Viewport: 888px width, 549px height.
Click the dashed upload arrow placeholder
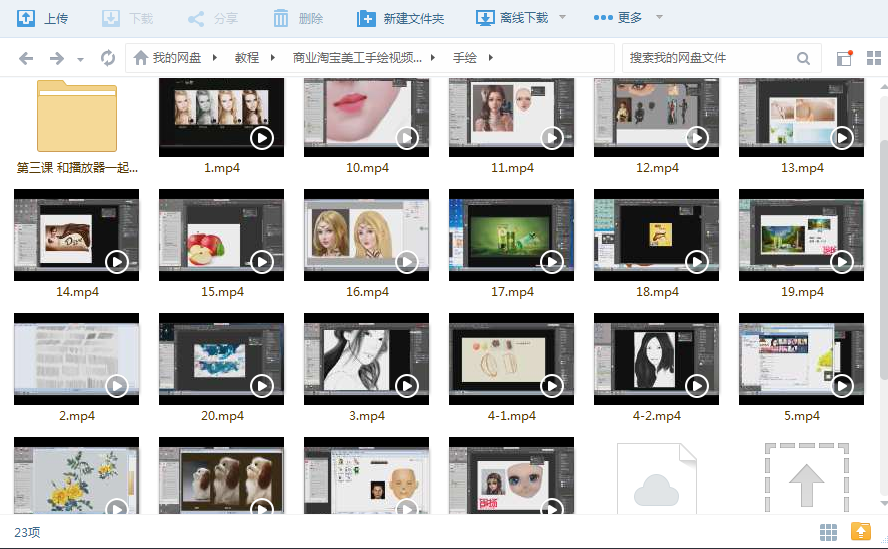[806, 479]
